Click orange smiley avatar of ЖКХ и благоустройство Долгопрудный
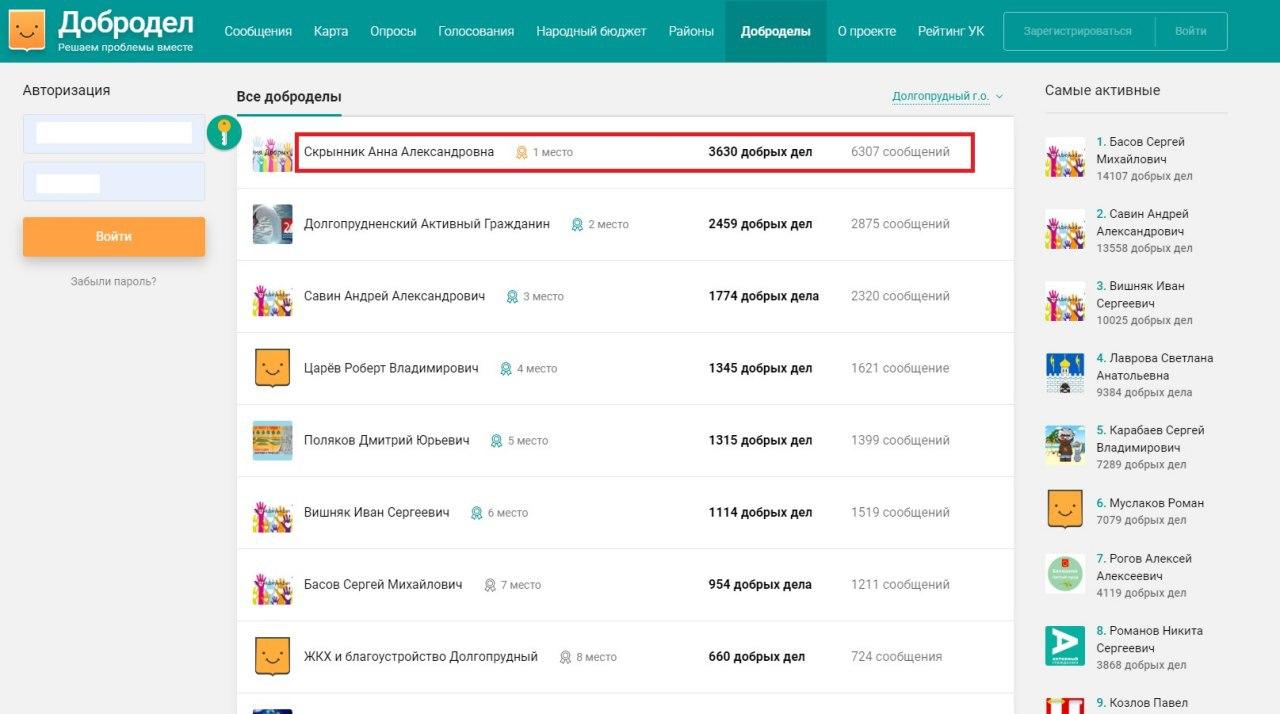This screenshot has height=714, width=1280. pyautogui.click(x=272, y=657)
